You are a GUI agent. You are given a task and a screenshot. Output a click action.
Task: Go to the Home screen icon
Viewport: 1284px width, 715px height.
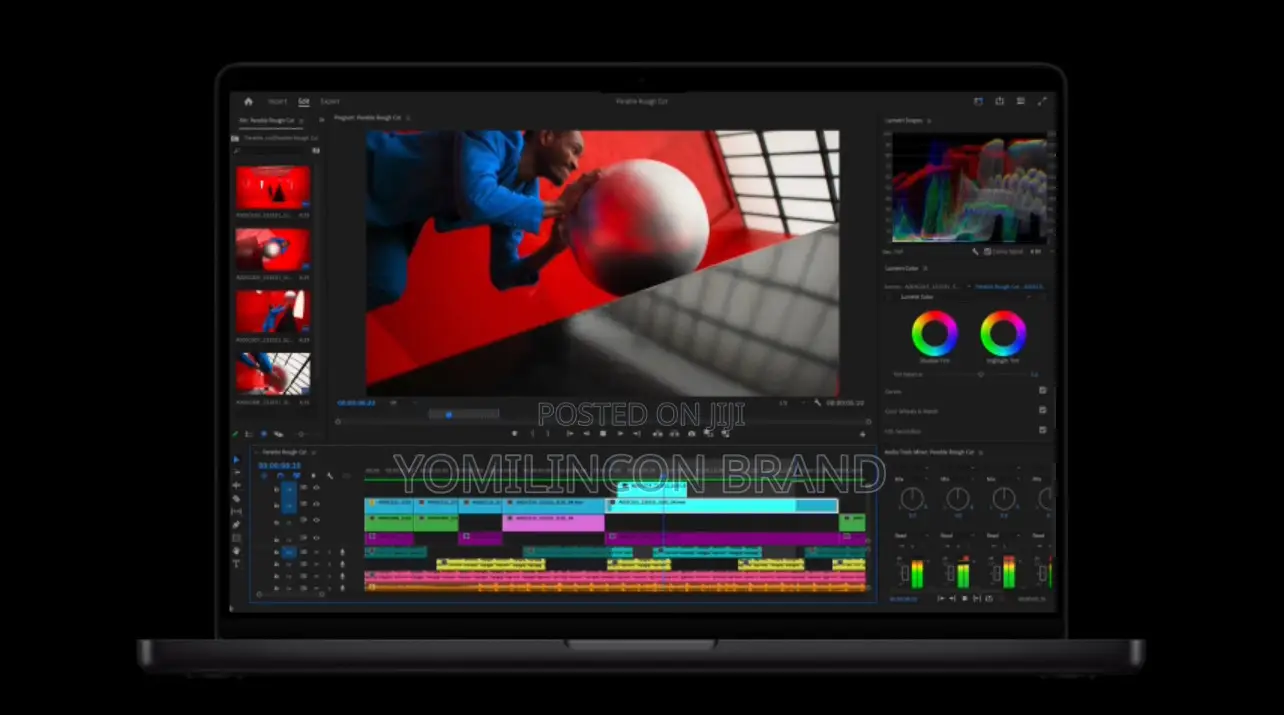coord(248,101)
